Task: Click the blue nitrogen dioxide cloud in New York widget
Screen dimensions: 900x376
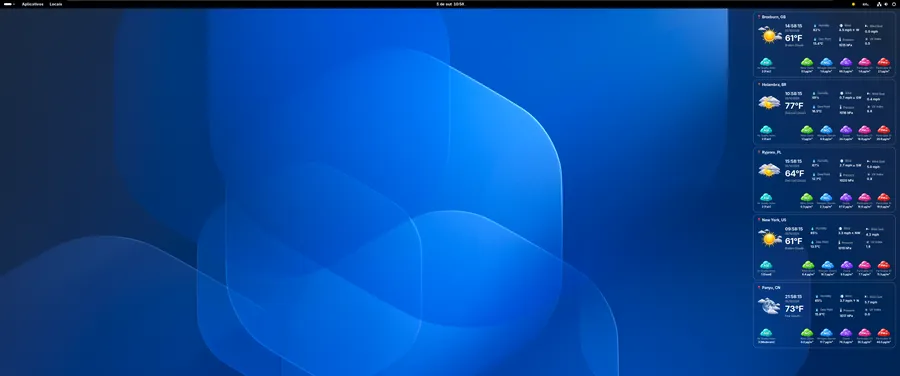Action: (827, 265)
